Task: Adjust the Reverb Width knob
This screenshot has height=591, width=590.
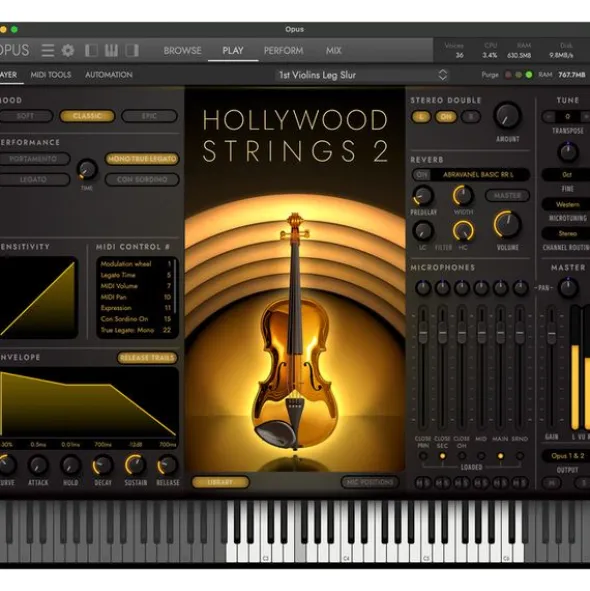Action: (x=463, y=196)
